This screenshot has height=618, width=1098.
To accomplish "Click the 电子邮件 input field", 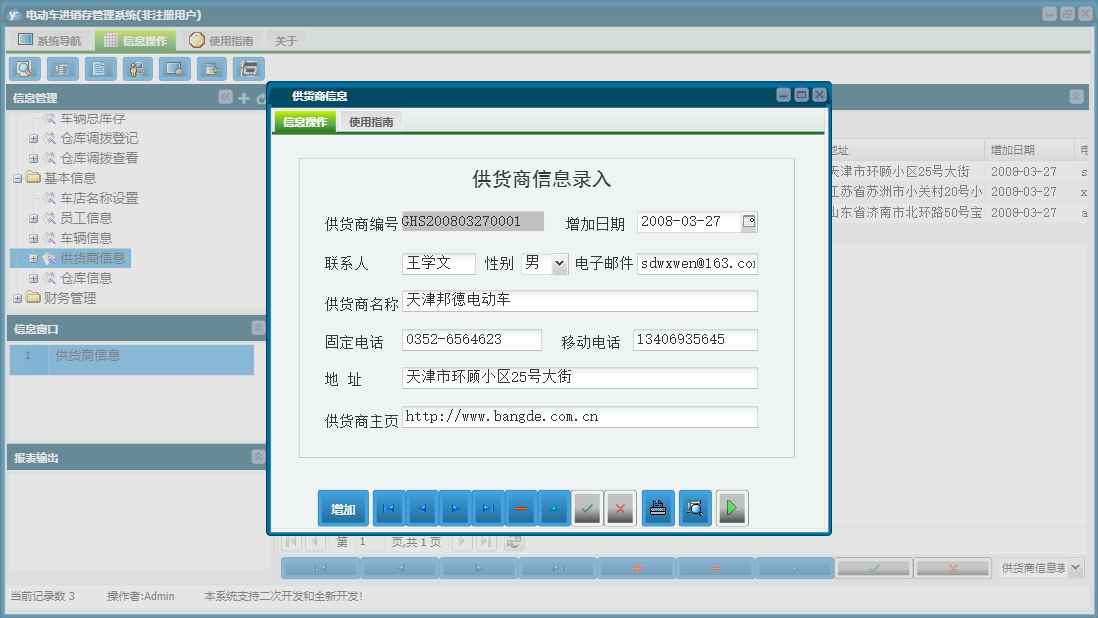I will 697,264.
